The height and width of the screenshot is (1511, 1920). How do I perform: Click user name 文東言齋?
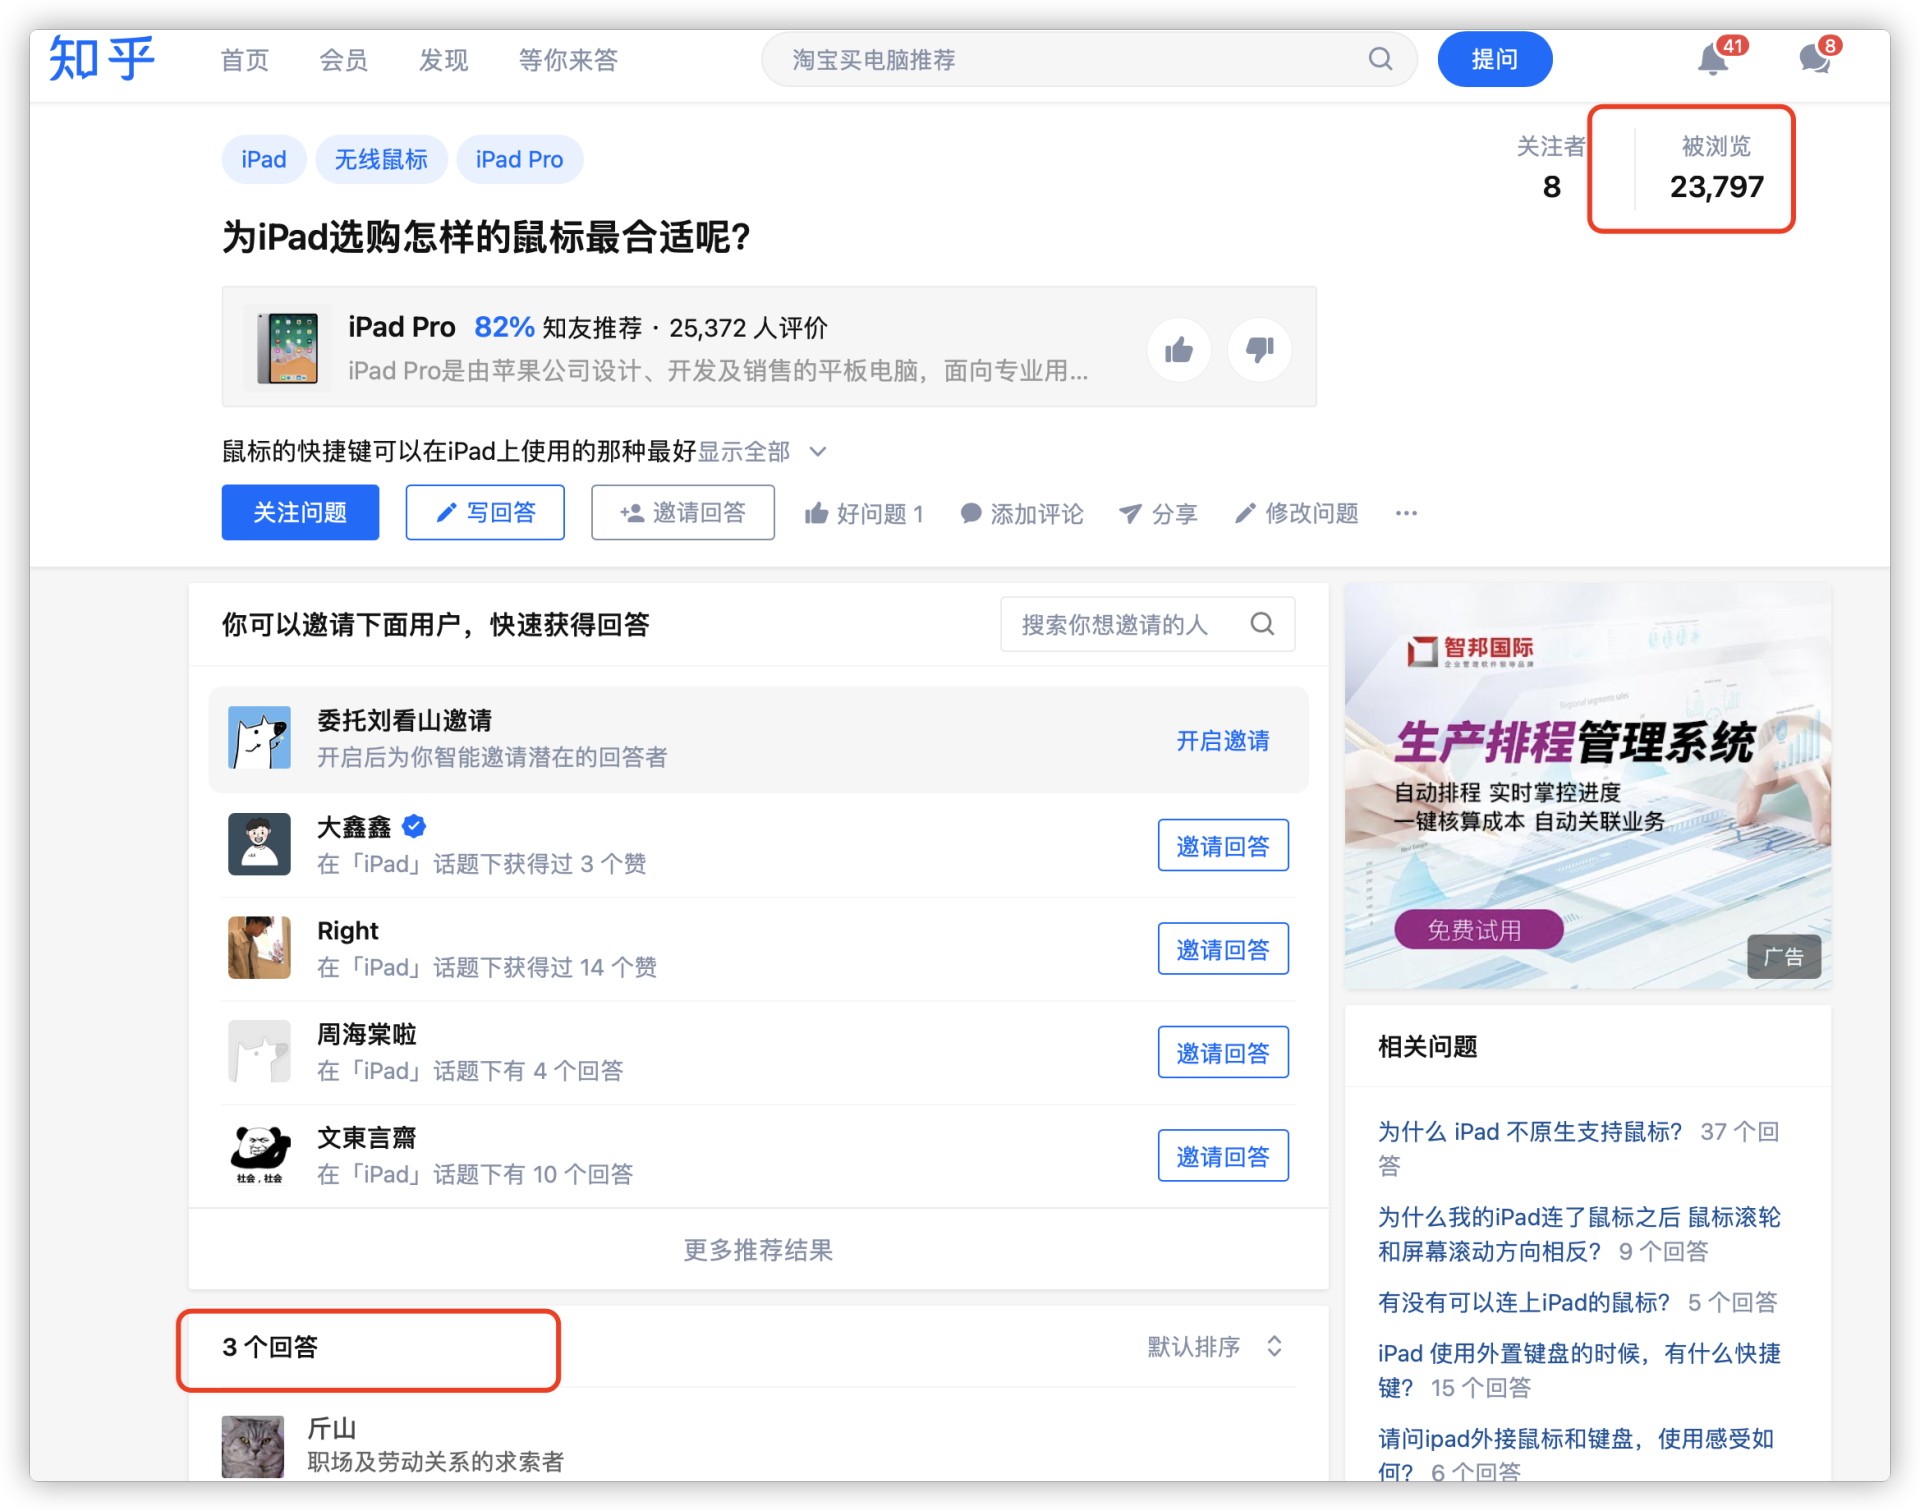[366, 1137]
